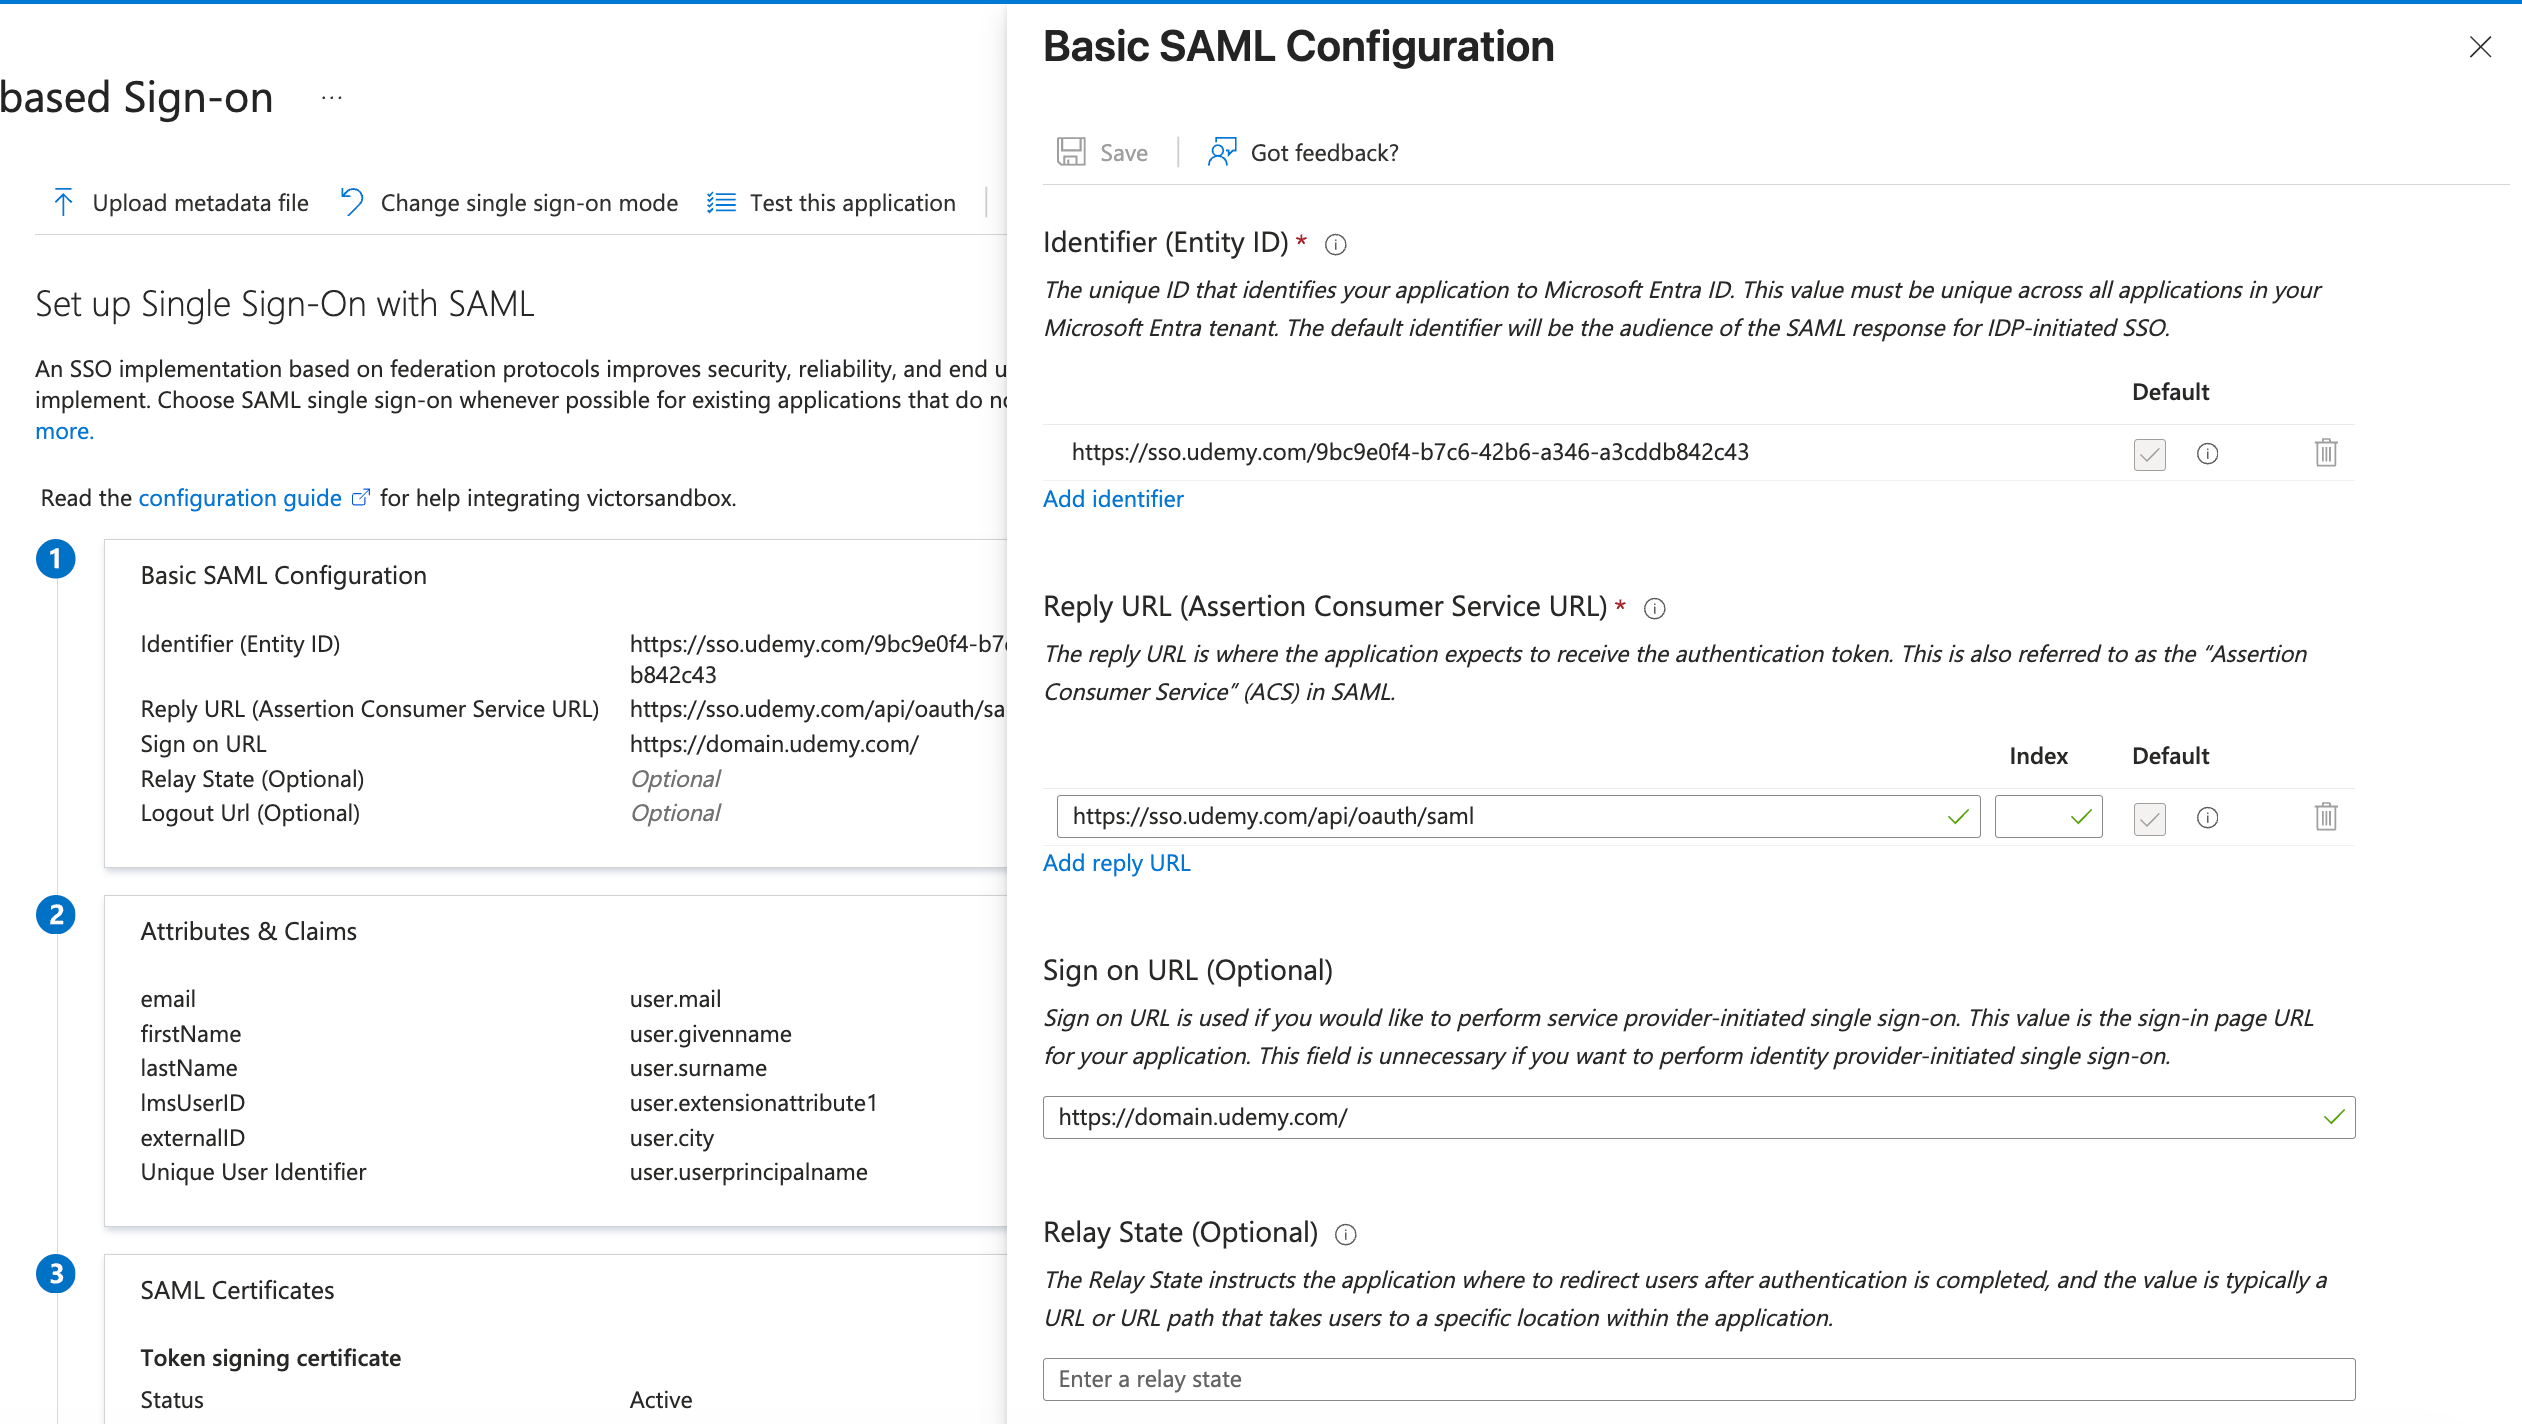Select Test this application
Screen dimensions: 2522x1424
[x=832, y=203]
